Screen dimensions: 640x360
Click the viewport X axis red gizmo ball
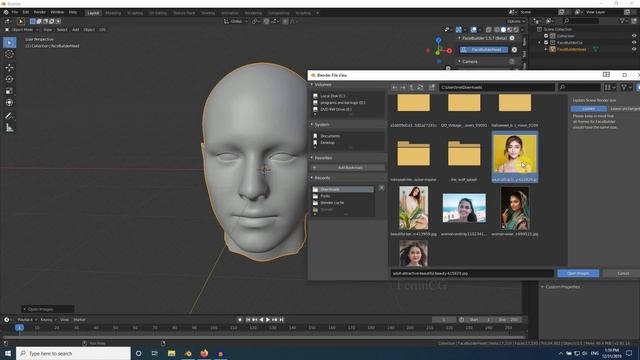coord(449,51)
